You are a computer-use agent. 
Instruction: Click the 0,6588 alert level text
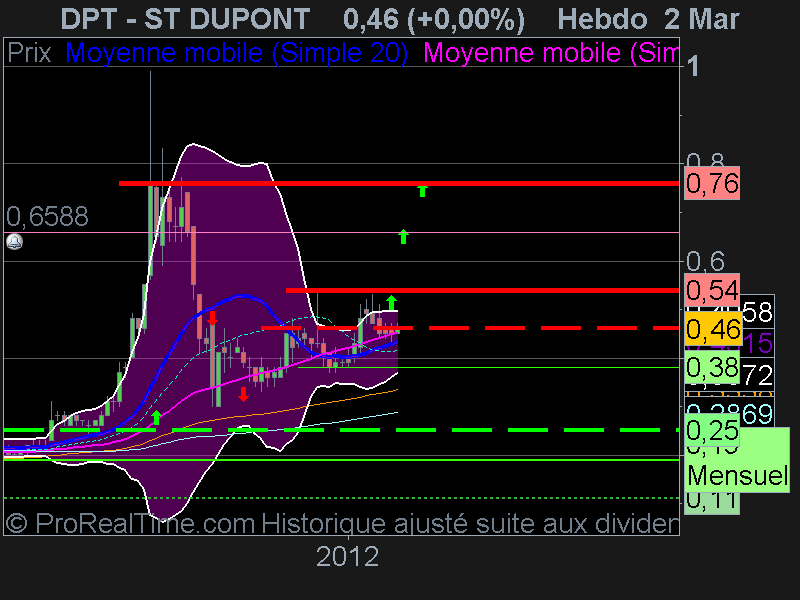point(47,216)
